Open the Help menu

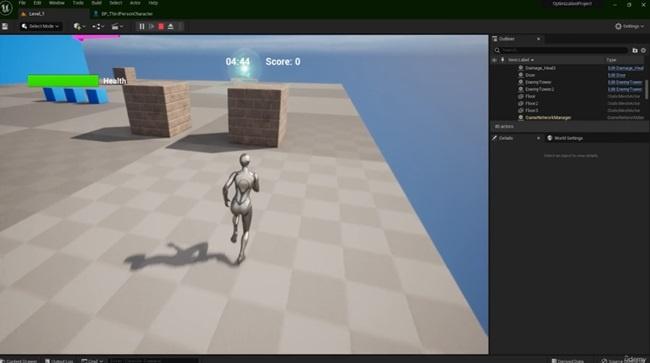tap(153, 3)
